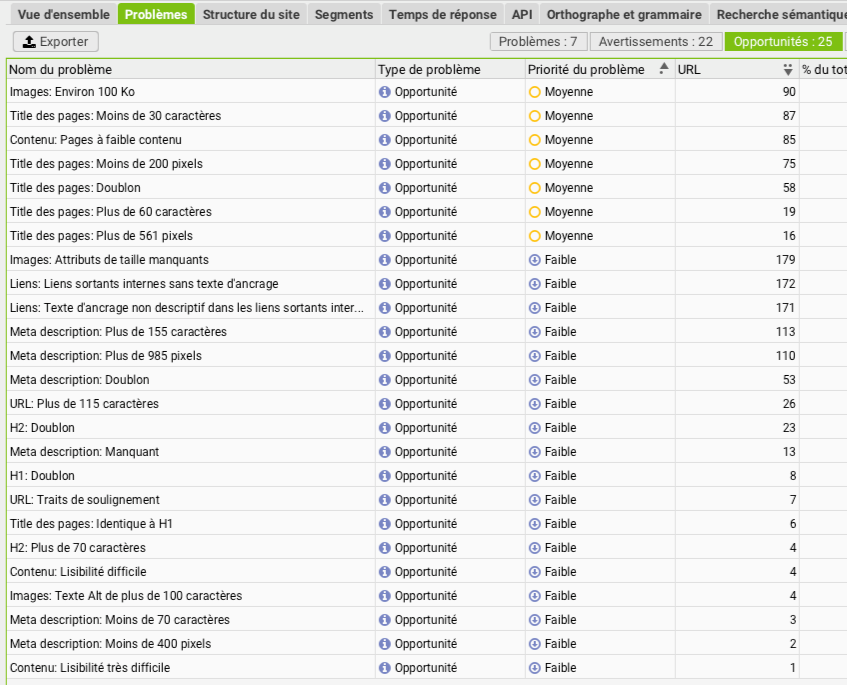Filter by Avertissements : 22 button
847x685 pixels.
[656, 42]
